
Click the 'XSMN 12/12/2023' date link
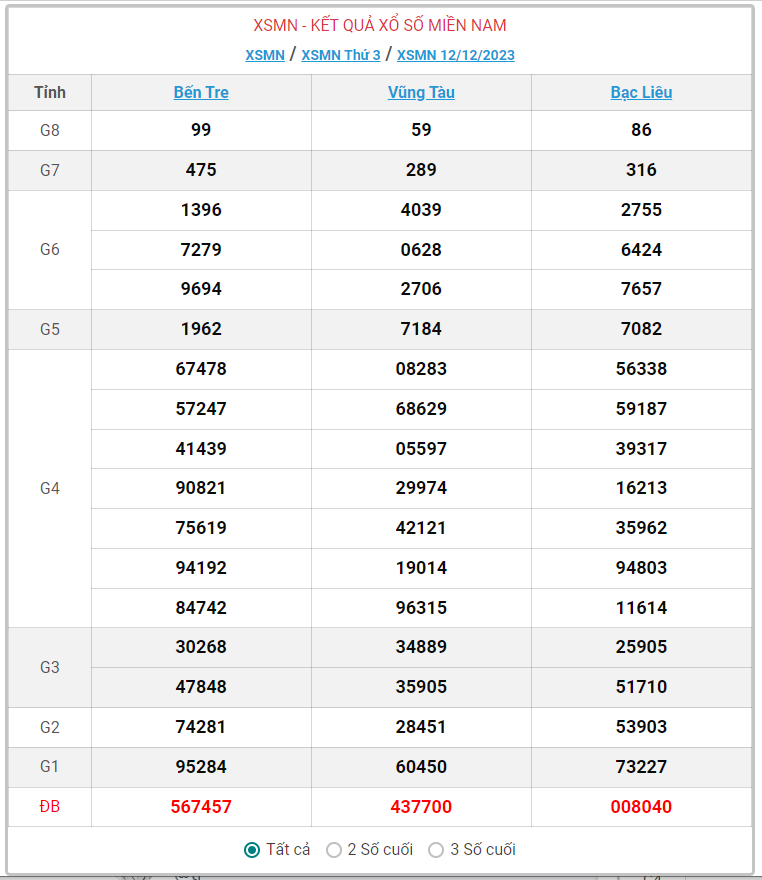[456, 55]
